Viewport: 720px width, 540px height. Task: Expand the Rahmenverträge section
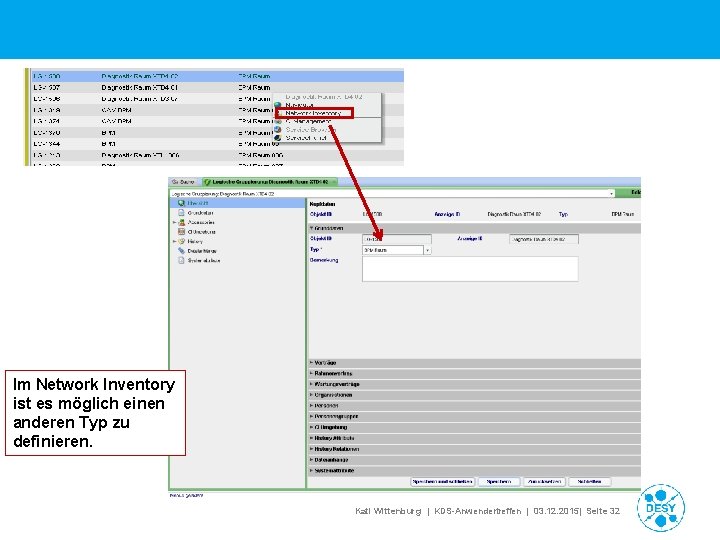(x=474, y=374)
